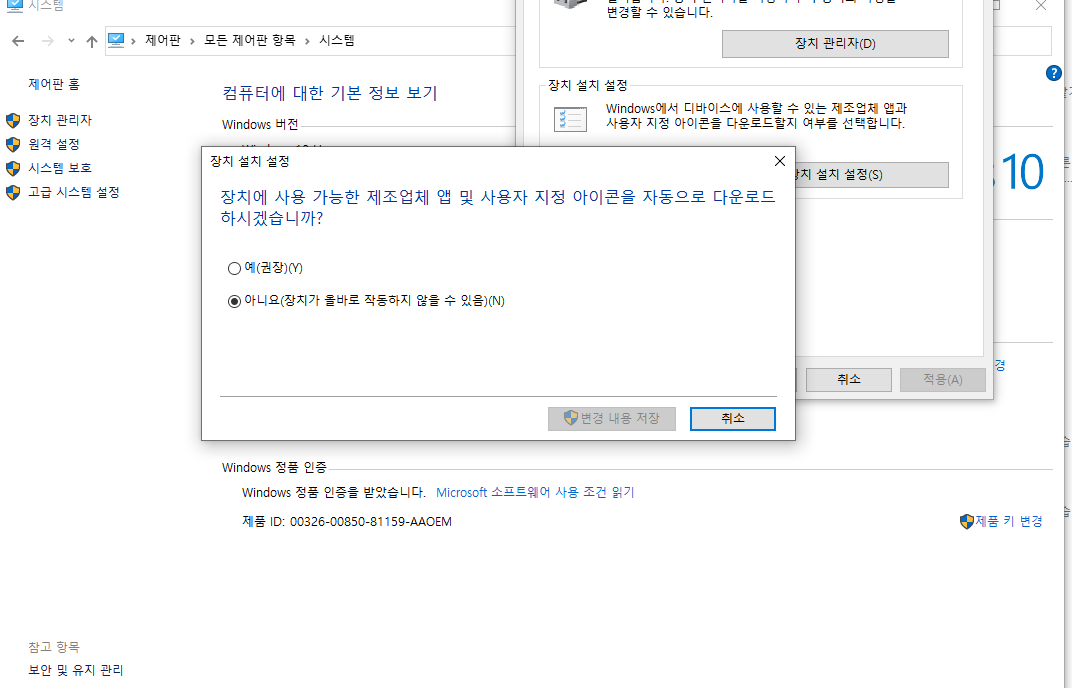
Task: Open 원격 설정 sidebar link
Action: tap(54, 144)
